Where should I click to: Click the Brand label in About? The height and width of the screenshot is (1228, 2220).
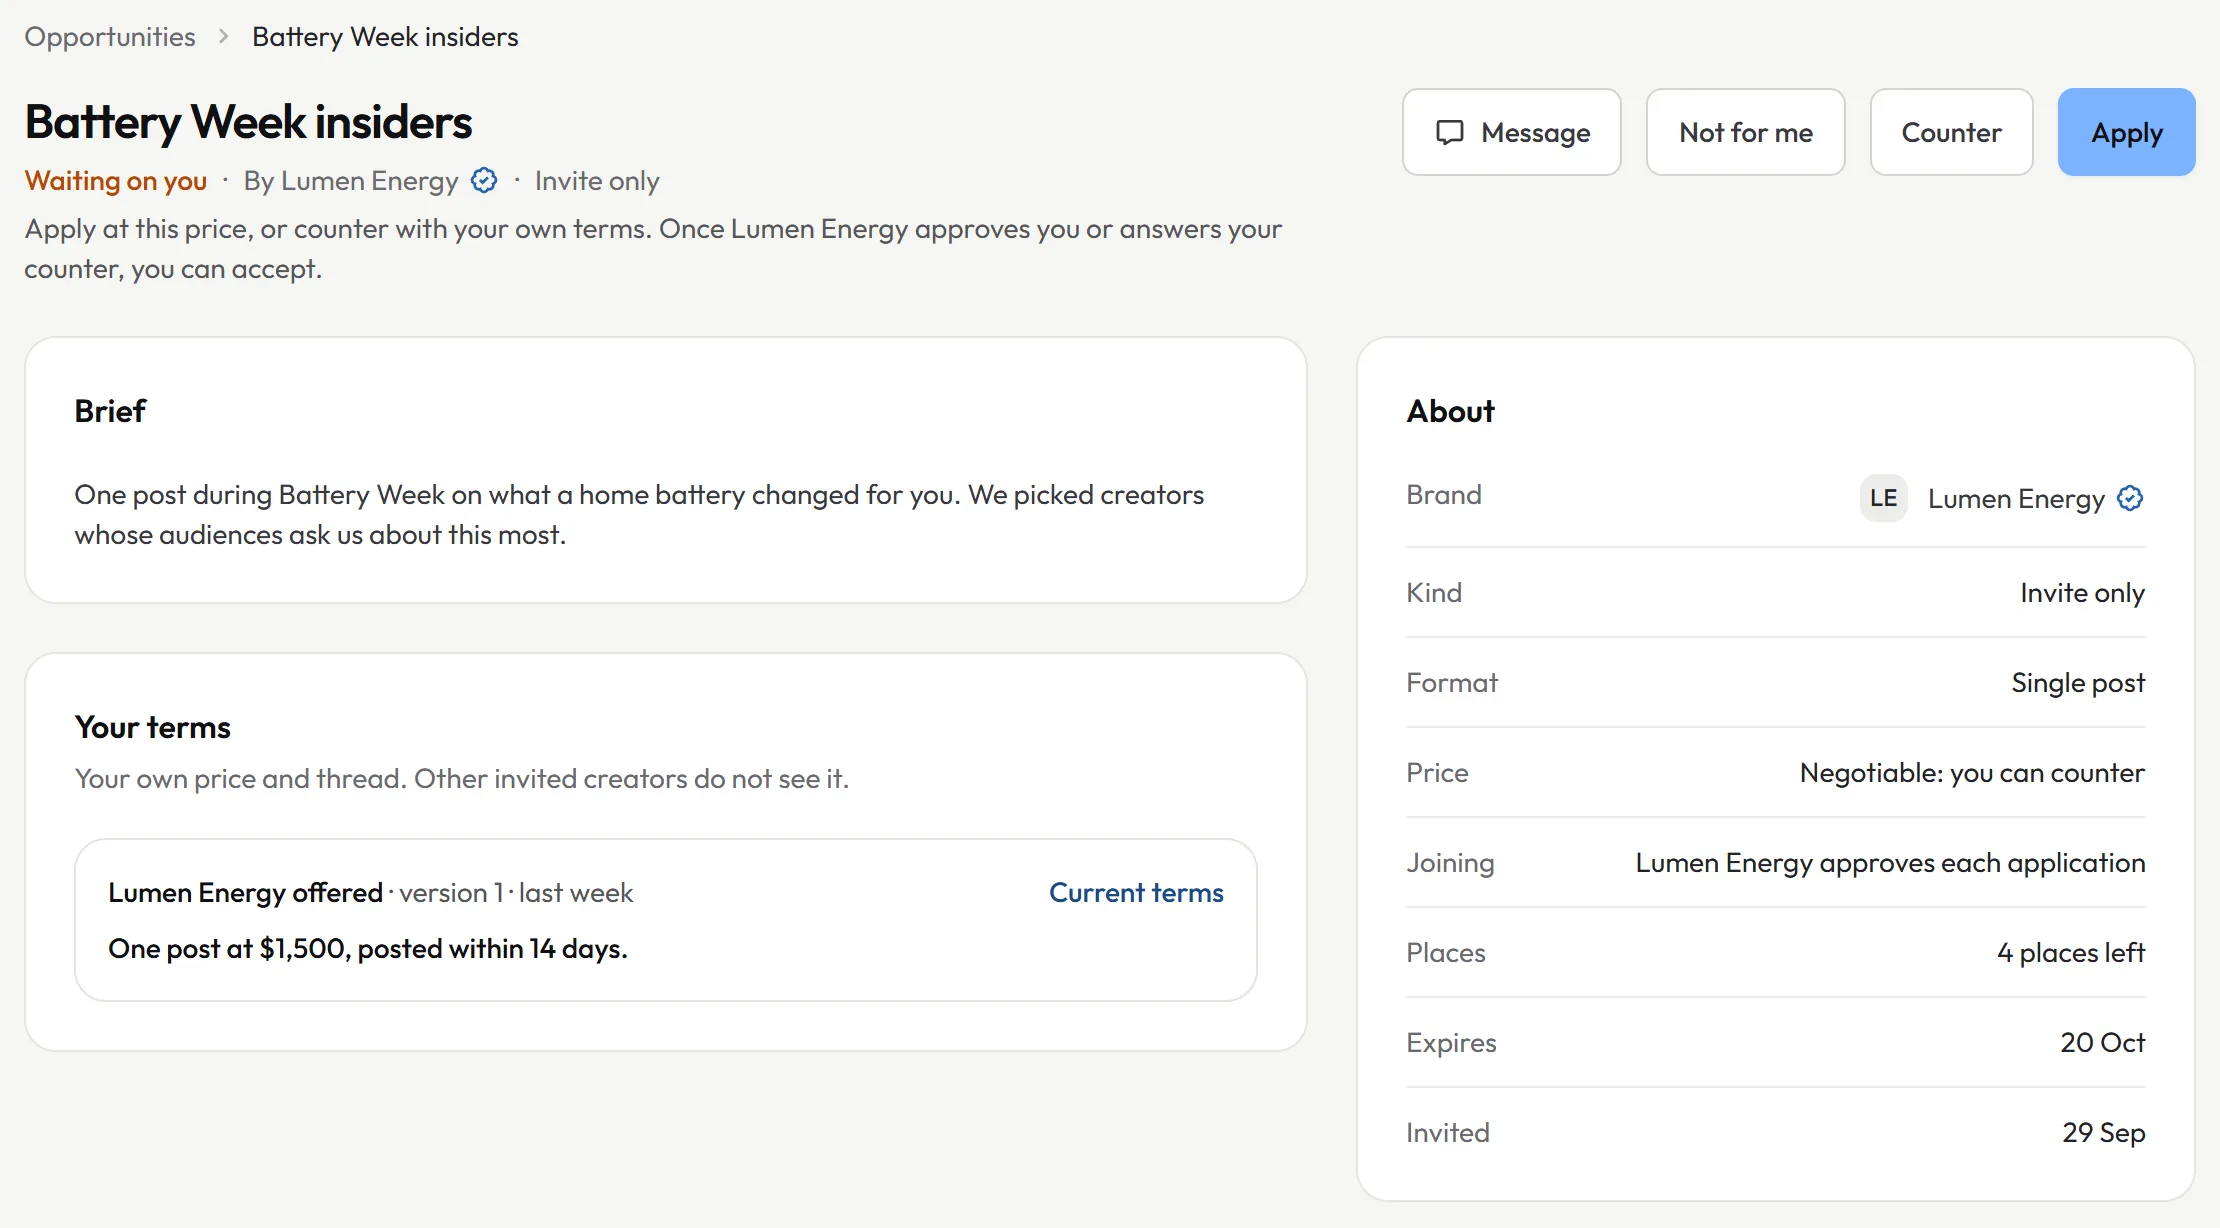(x=1443, y=495)
